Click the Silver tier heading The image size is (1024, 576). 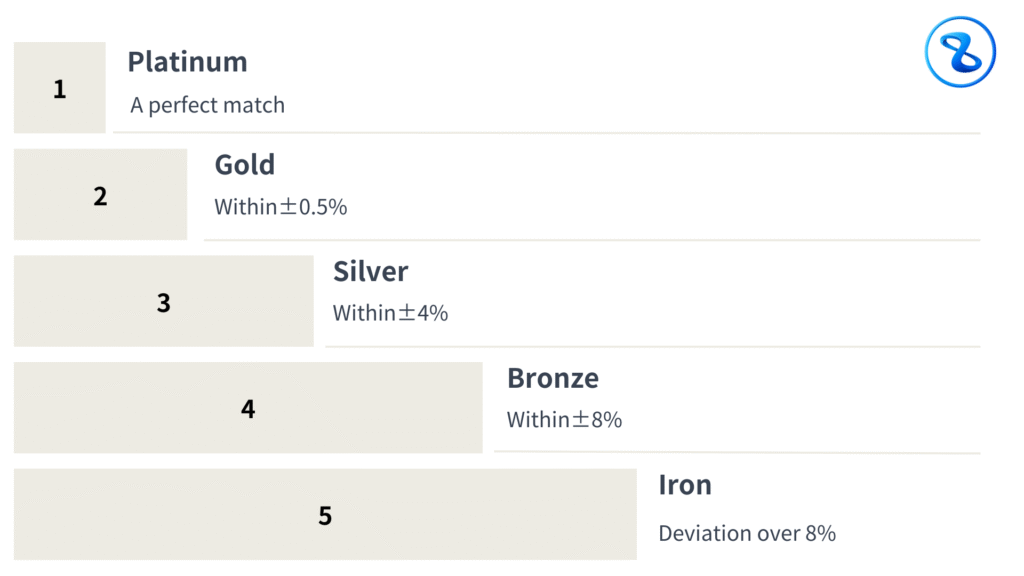(371, 272)
